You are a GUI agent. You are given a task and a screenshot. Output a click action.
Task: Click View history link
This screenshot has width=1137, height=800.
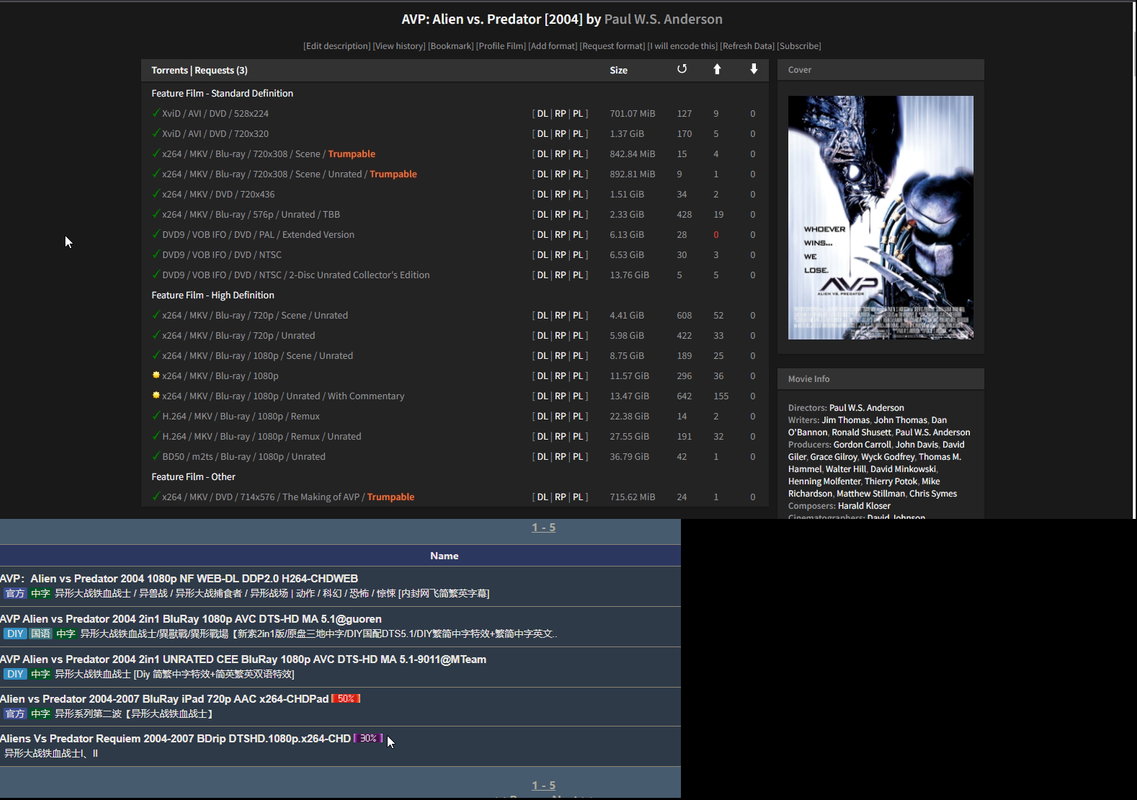(x=399, y=46)
